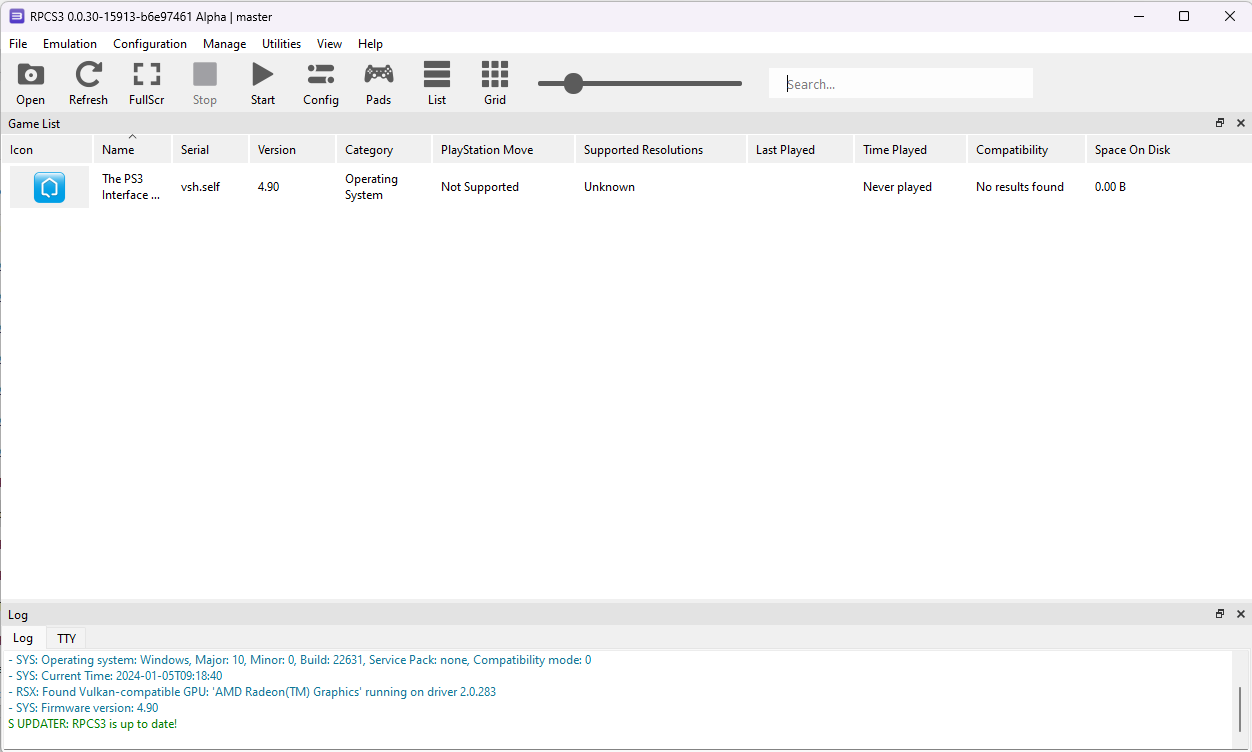Open the Manage menu

point(224,44)
